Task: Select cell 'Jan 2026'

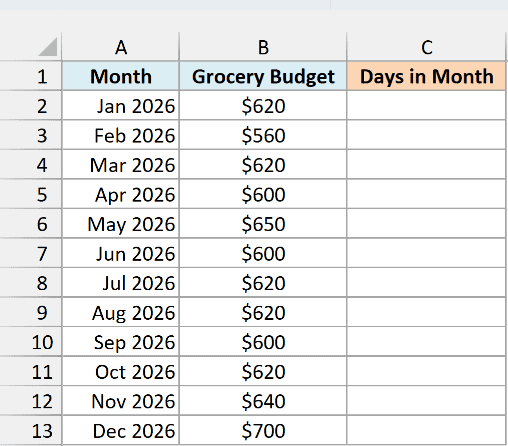Action: [x=121, y=106]
